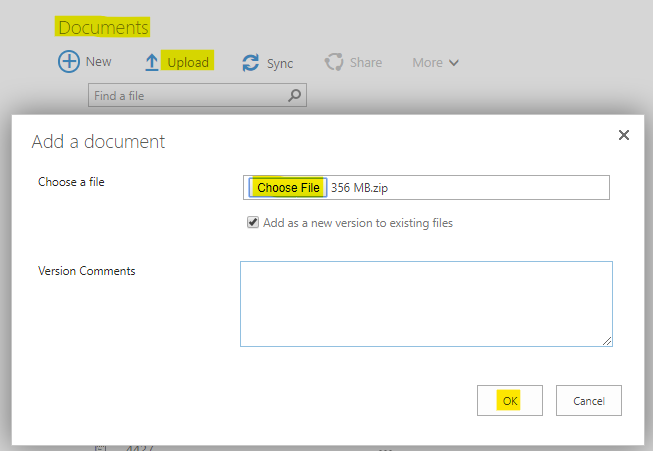Open the New document label
Image resolution: width=653 pixels, height=451 pixels.
point(98,62)
